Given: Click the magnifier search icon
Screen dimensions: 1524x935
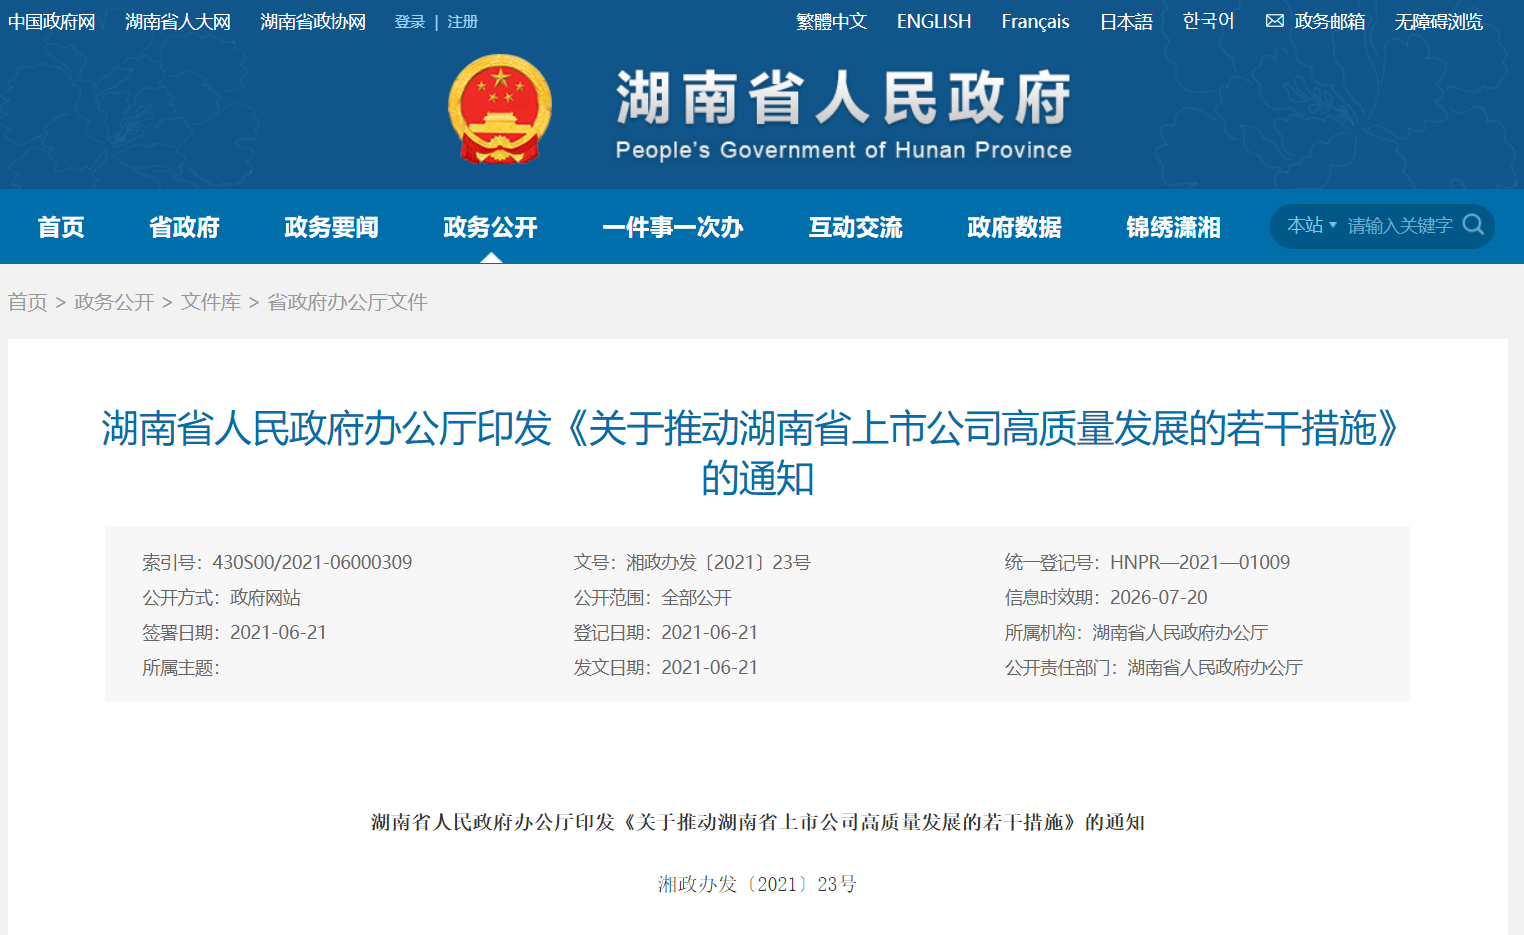Looking at the screenshot, I should click(1472, 225).
